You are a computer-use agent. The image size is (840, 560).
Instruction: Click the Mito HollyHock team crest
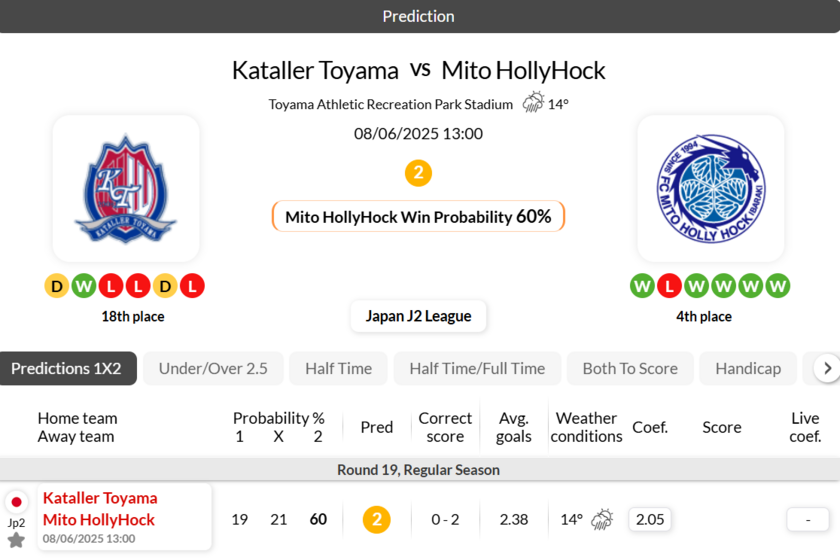[x=711, y=189]
